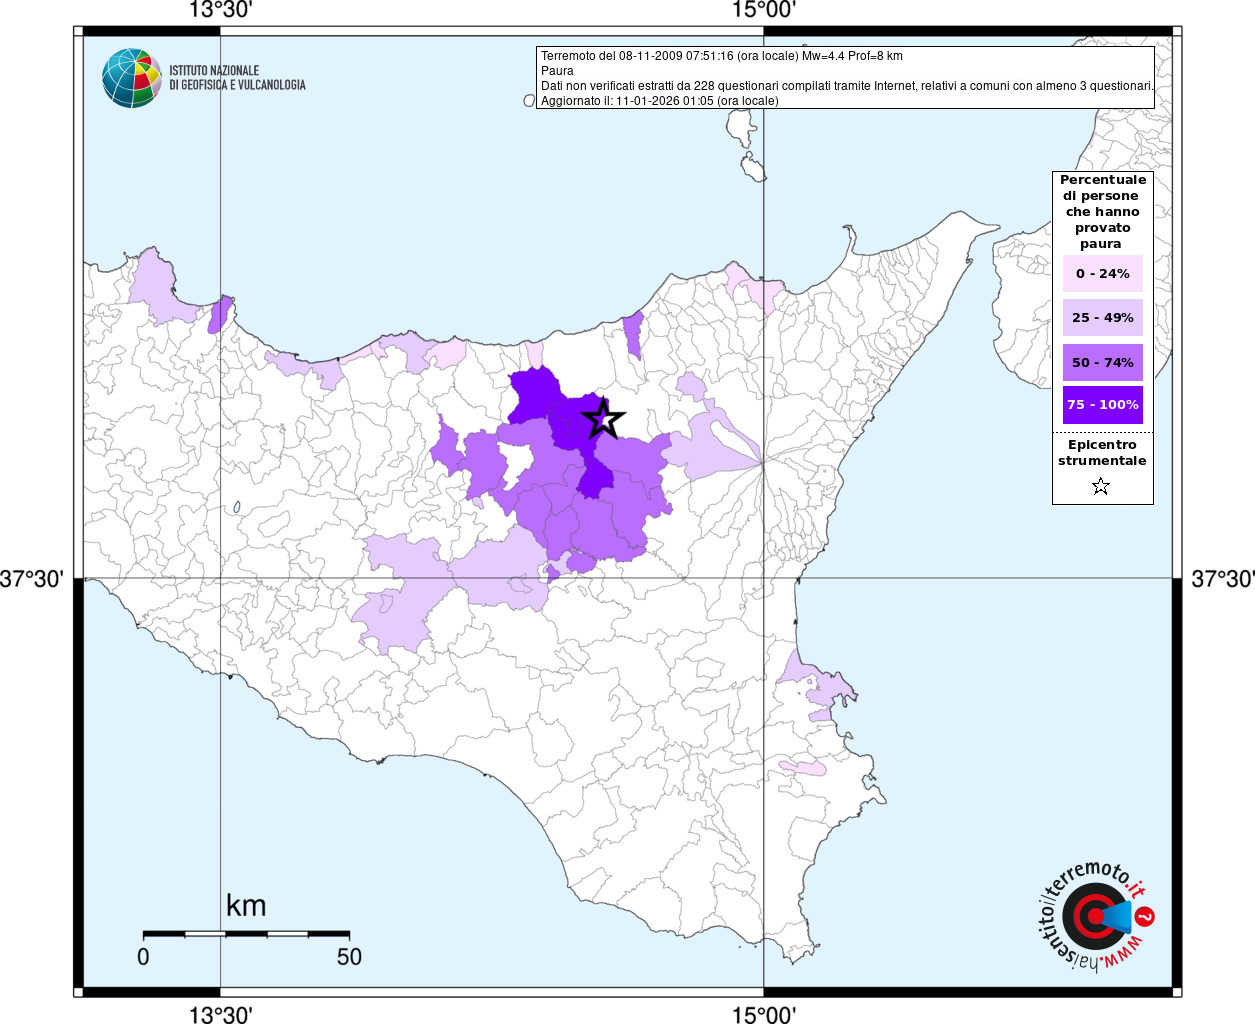This screenshot has width=1255, height=1024.
Task: Click the INGV globe logo
Action: (131, 78)
